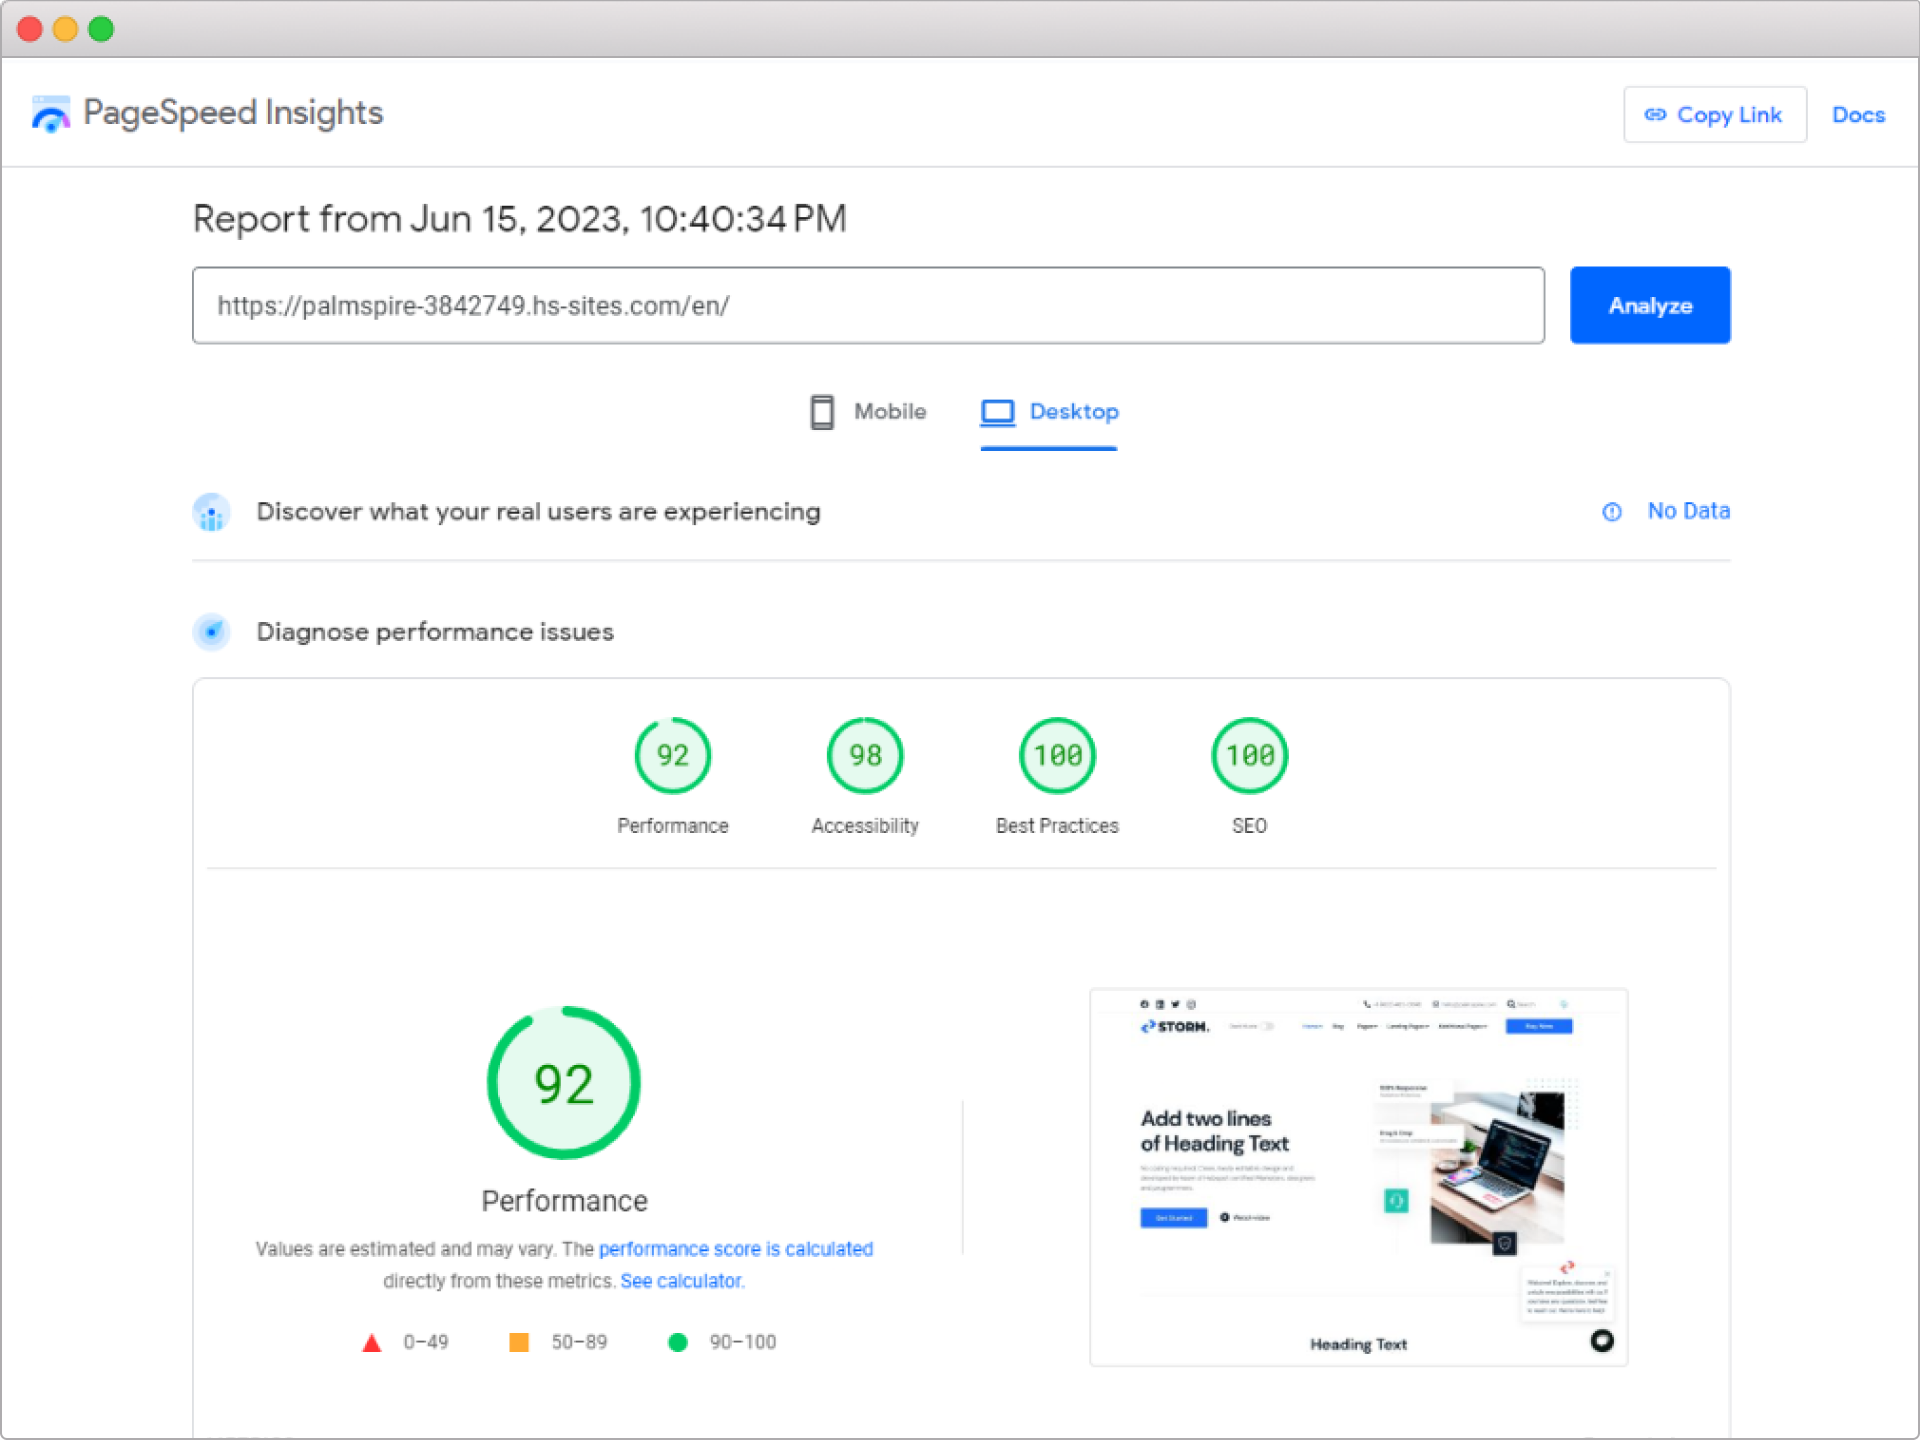Image resolution: width=1920 pixels, height=1440 pixels.
Task: Click the real users experience bar-chart icon
Action: (x=211, y=512)
